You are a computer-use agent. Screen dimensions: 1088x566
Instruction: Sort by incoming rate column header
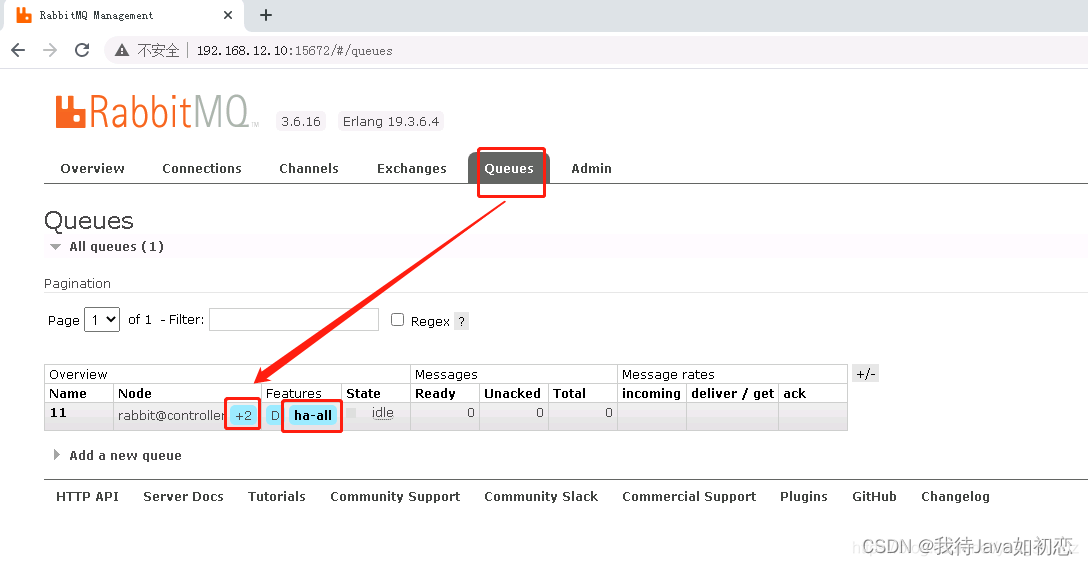[x=651, y=393]
